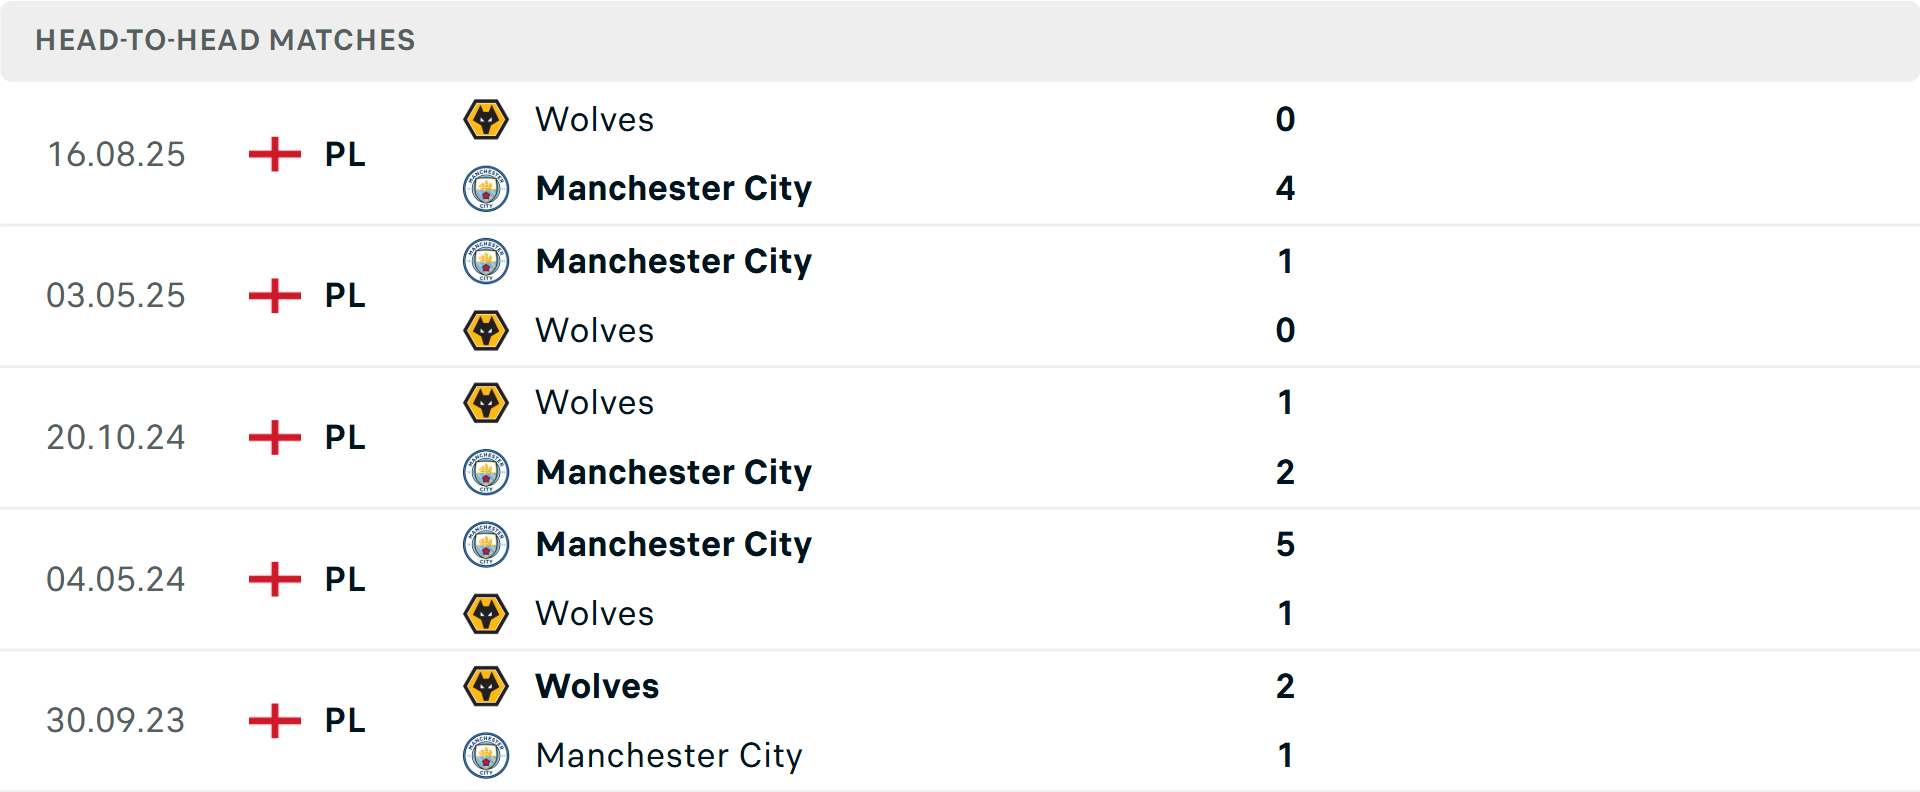The height and width of the screenshot is (792, 1920).
Task: Click Manchester City crest in 16.08.25 match
Action: tap(486, 189)
